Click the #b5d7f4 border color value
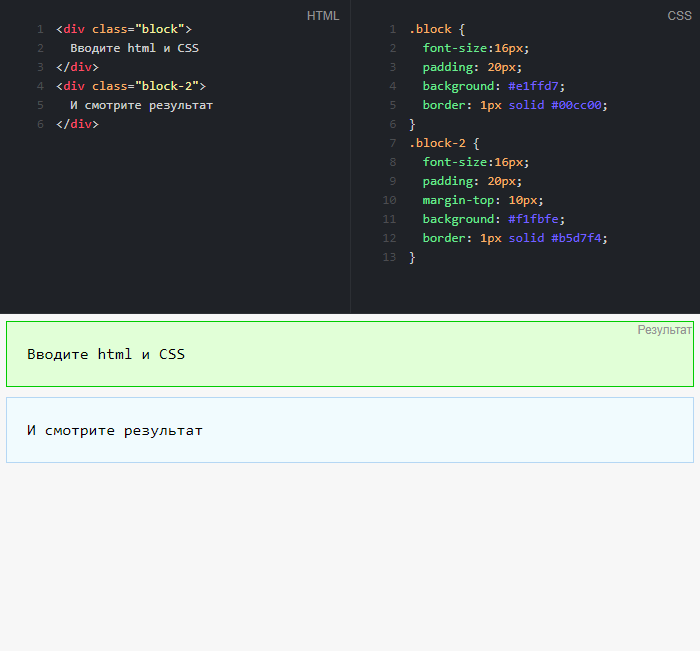This screenshot has width=700, height=651. tap(578, 238)
